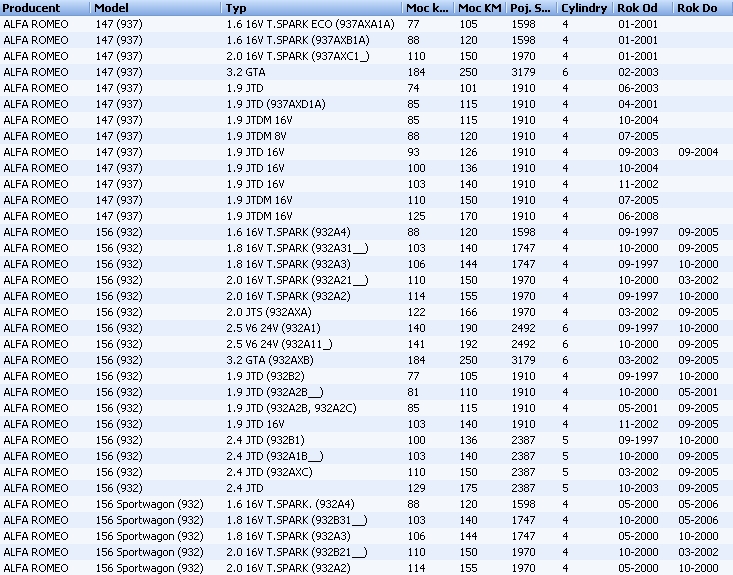Select the 2.4 JTD (932B1) cell

pos(266,440)
